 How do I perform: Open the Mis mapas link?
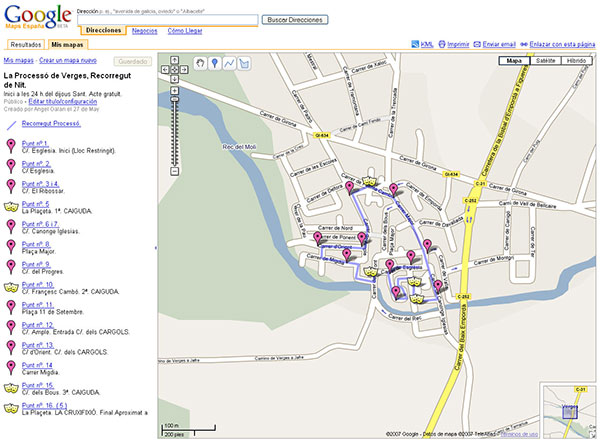click(18, 60)
